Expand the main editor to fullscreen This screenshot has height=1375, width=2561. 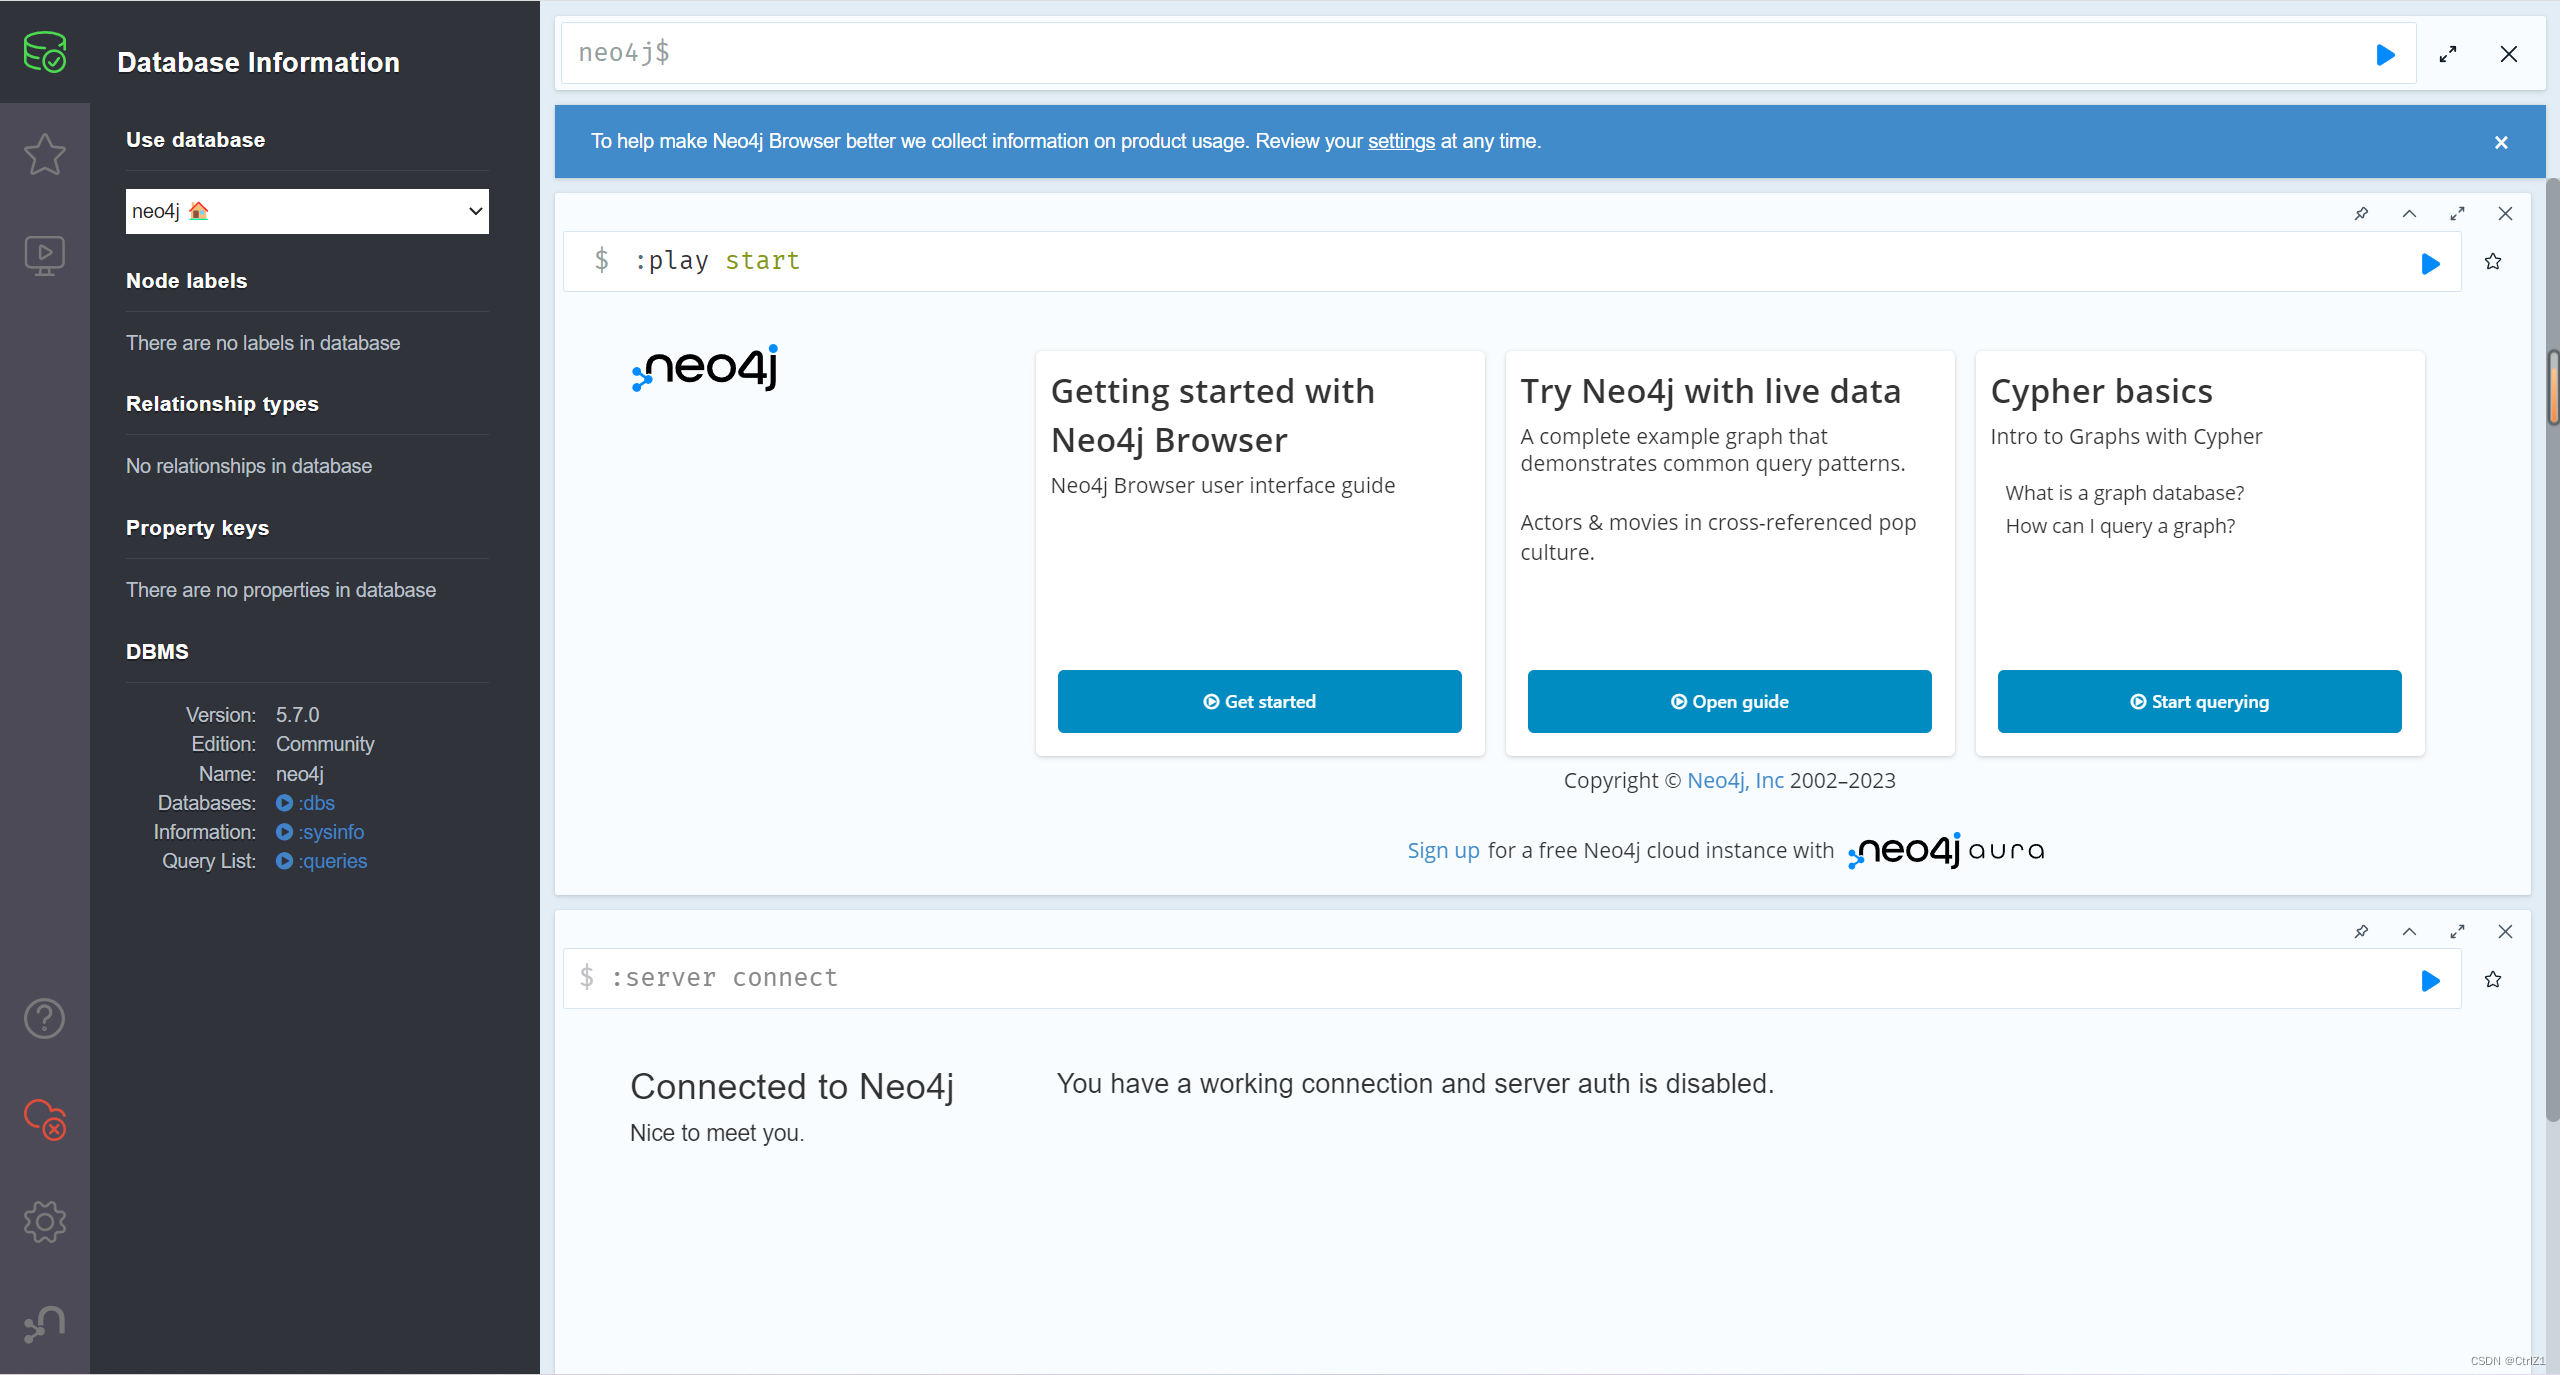click(x=2448, y=54)
